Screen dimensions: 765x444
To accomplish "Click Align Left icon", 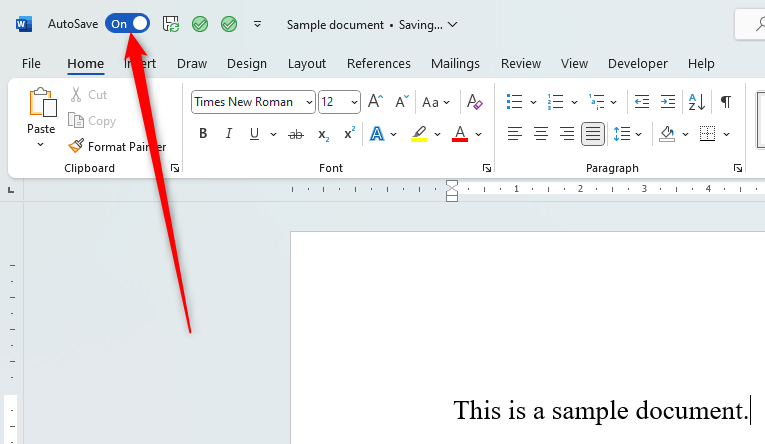I will 515,133.
